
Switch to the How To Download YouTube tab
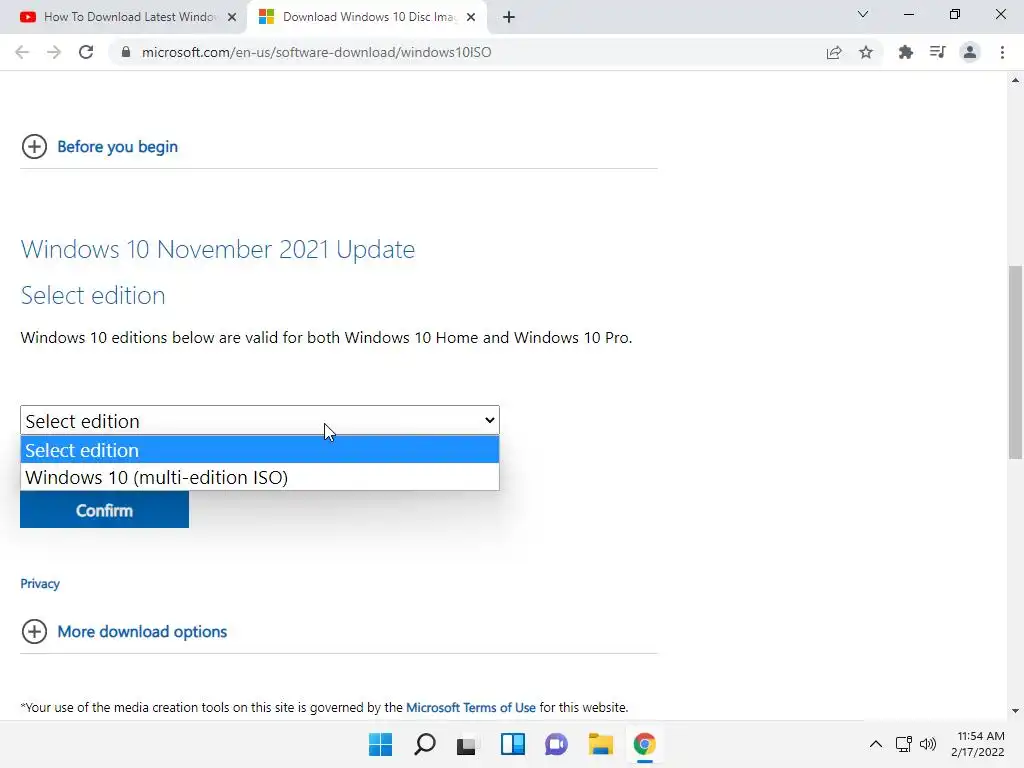pyautogui.click(x=123, y=17)
